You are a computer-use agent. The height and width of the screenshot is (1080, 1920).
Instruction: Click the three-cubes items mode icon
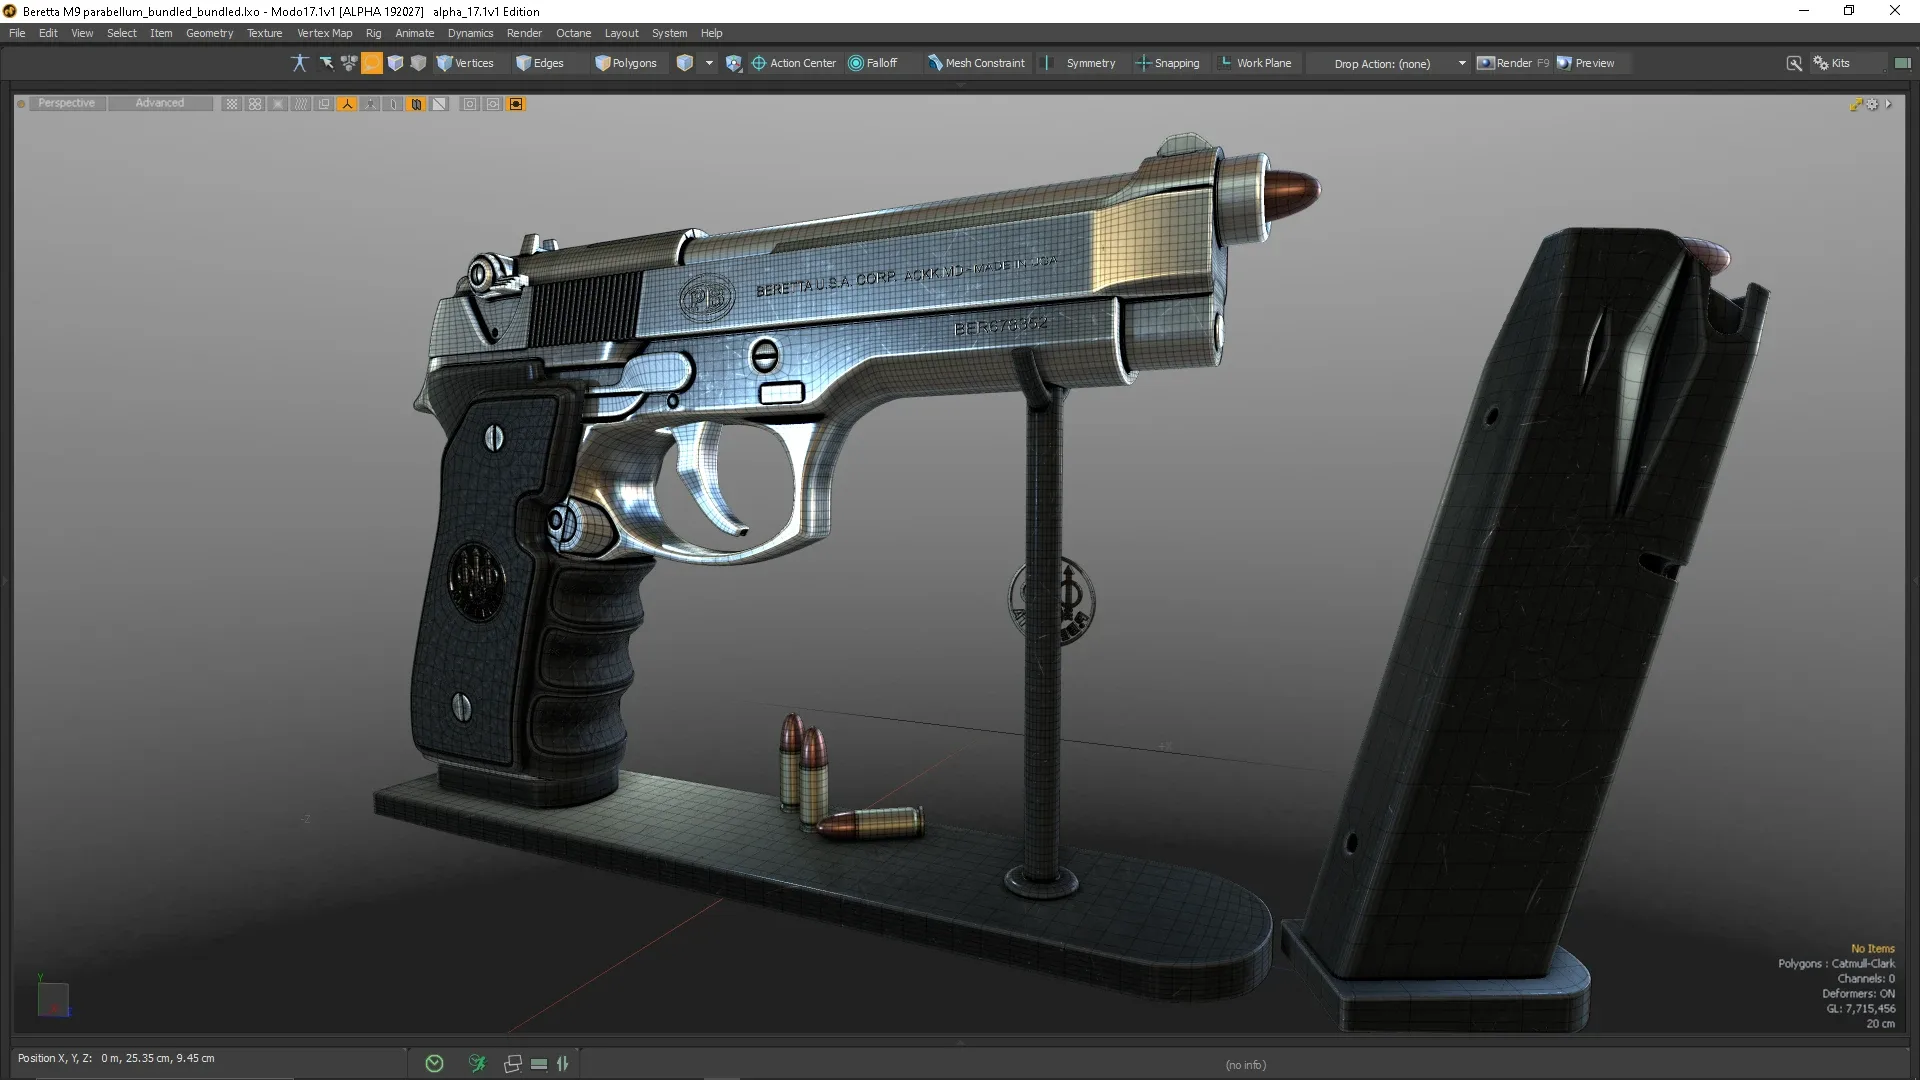coord(349,63)
